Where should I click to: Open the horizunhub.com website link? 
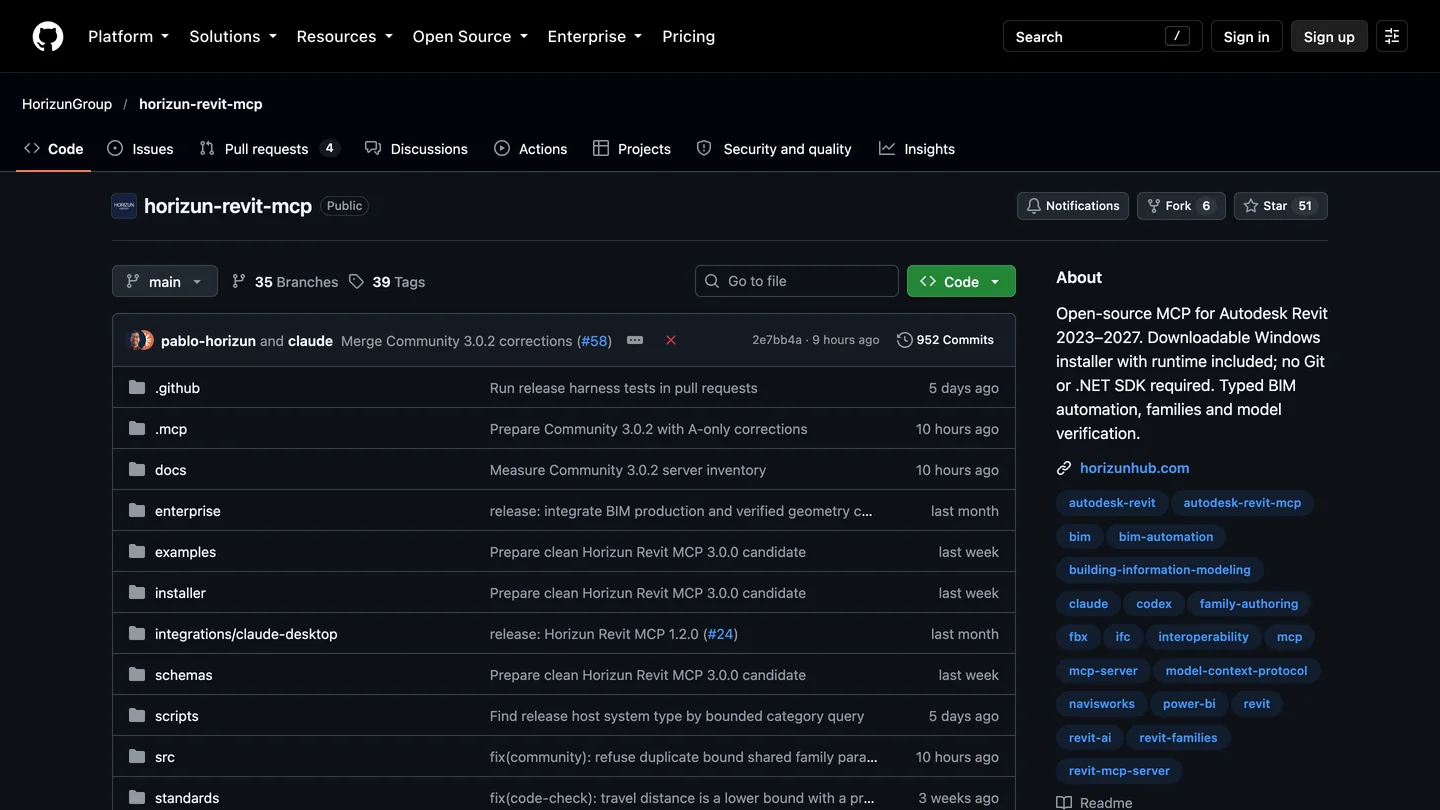click(1135, 468)
